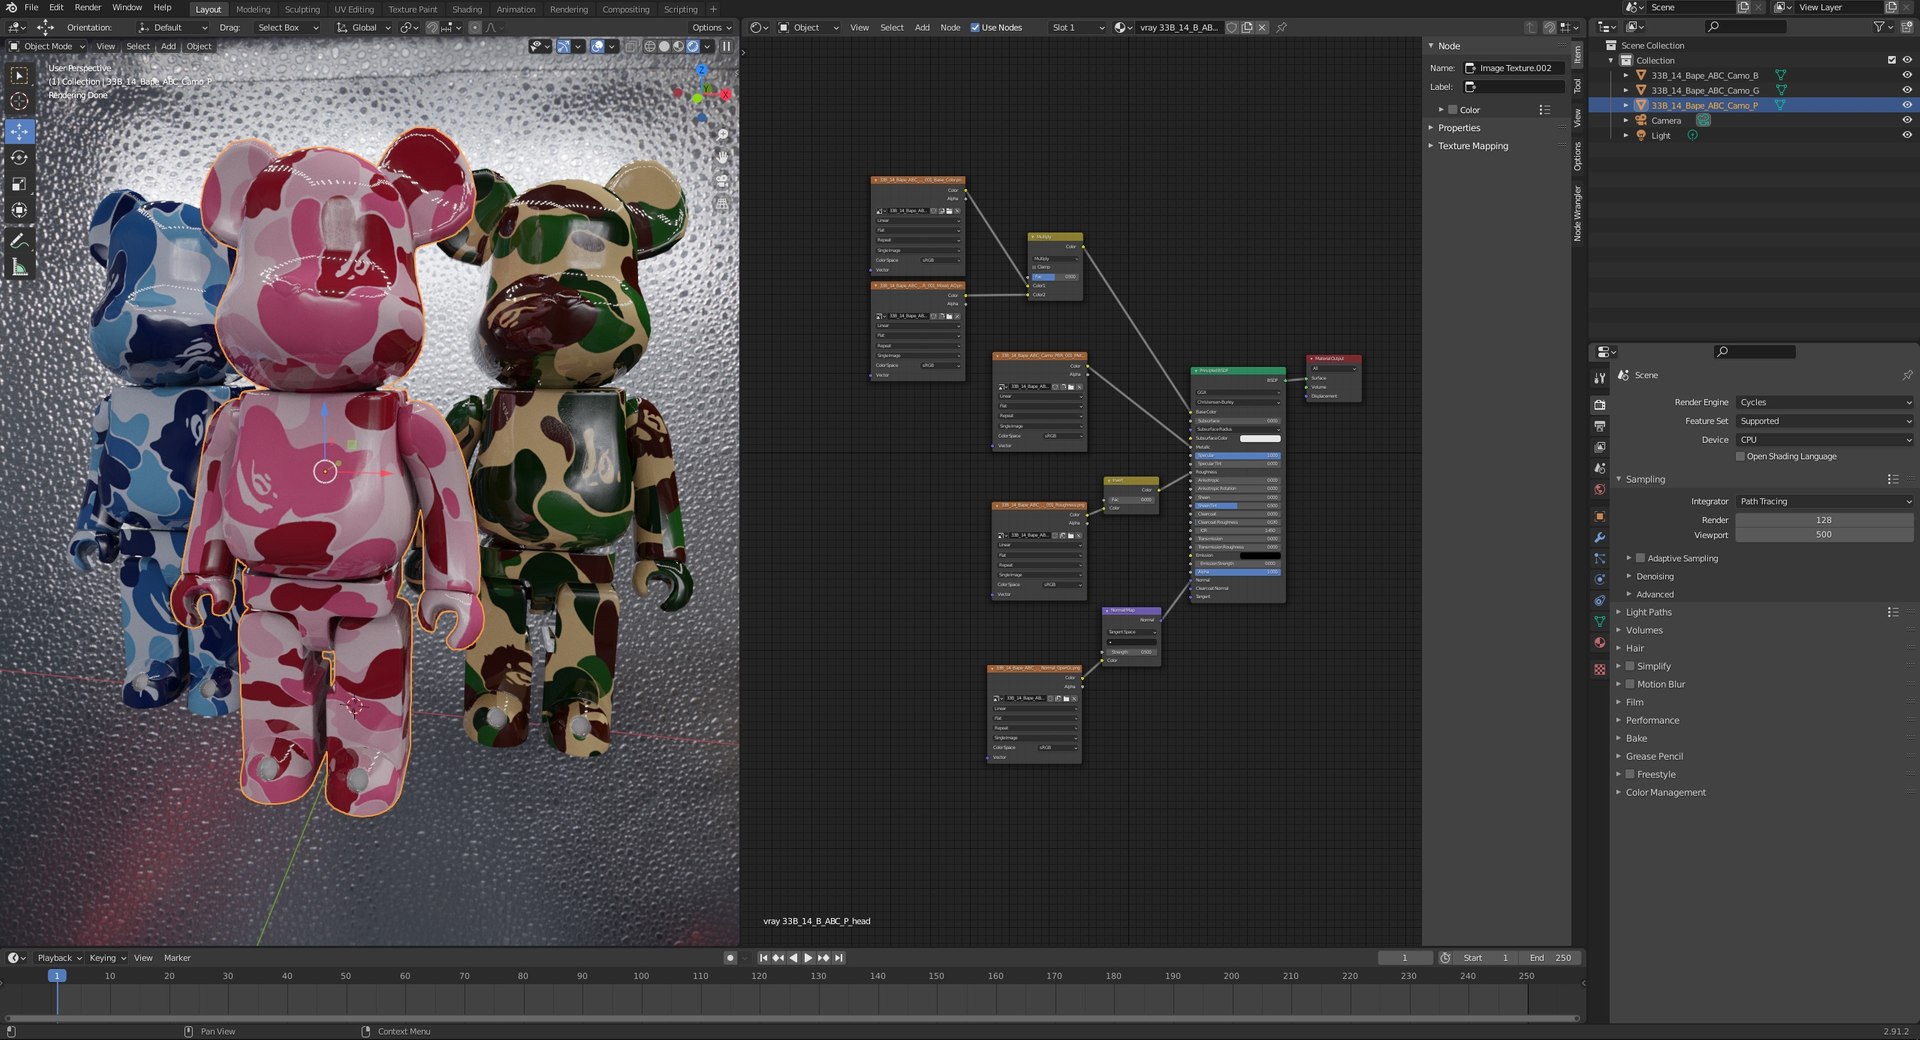
Task: Pin the Scene properties panel
Action: click(1907, 375)
